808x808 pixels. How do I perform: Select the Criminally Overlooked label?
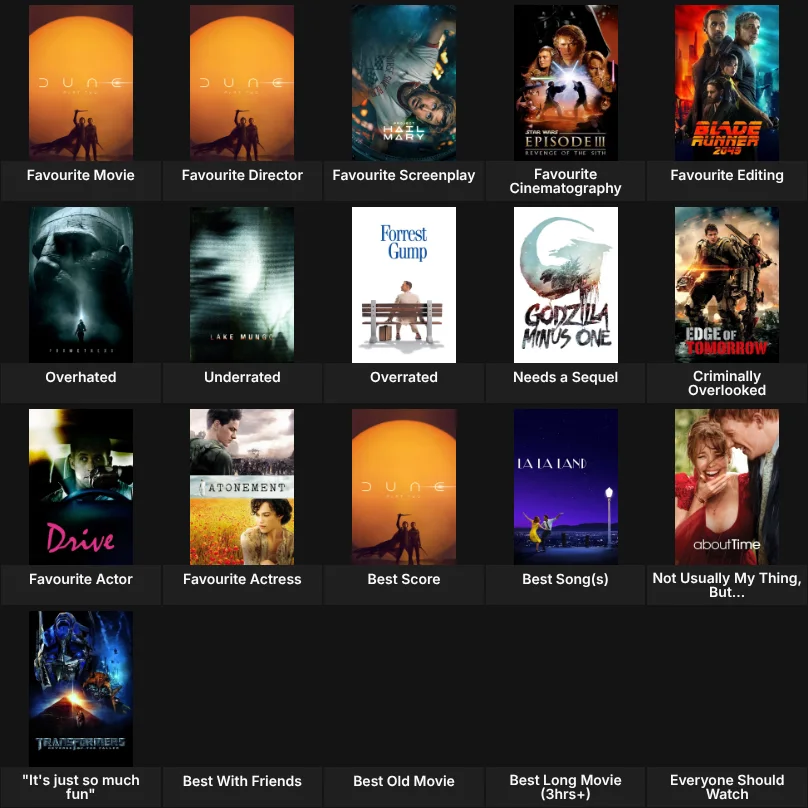727,383
